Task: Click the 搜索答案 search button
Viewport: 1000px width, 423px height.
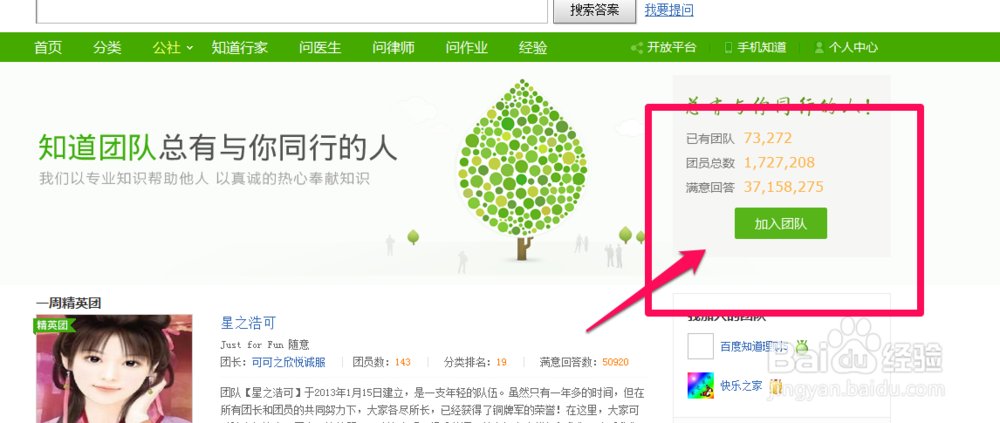Action: 594,11
